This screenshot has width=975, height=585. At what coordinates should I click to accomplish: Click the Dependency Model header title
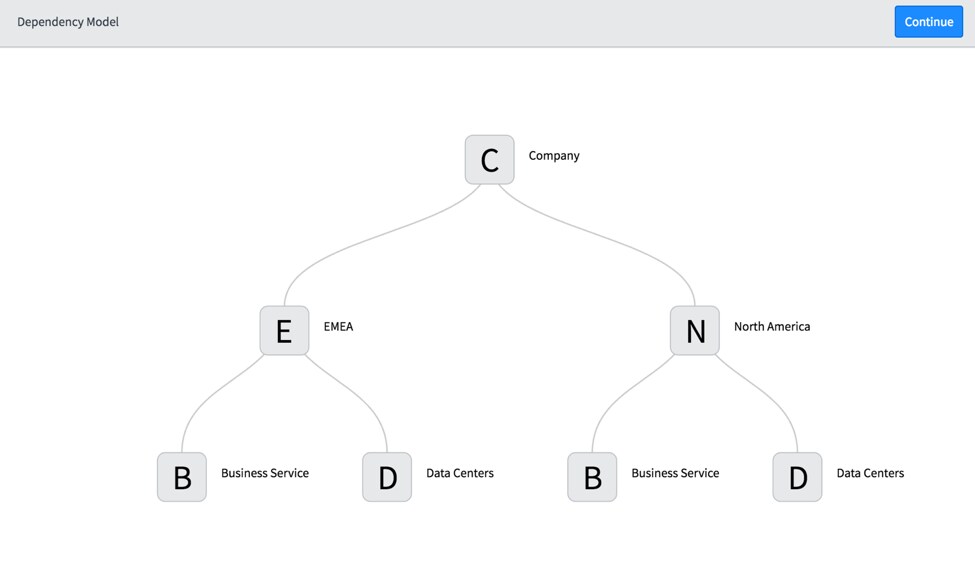pyautogui.click(x=68, y=22)
